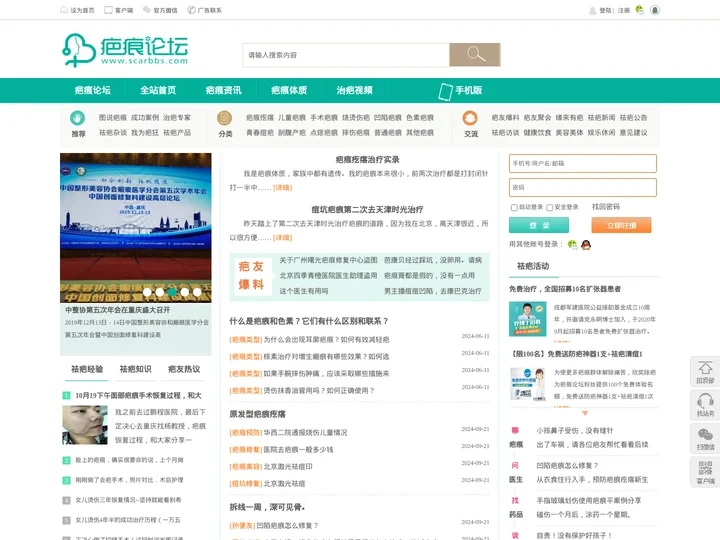720x540 pixels.
Task: Open 痘坑疤痕第二次去天津时光治疗 article
Action: 367,210
